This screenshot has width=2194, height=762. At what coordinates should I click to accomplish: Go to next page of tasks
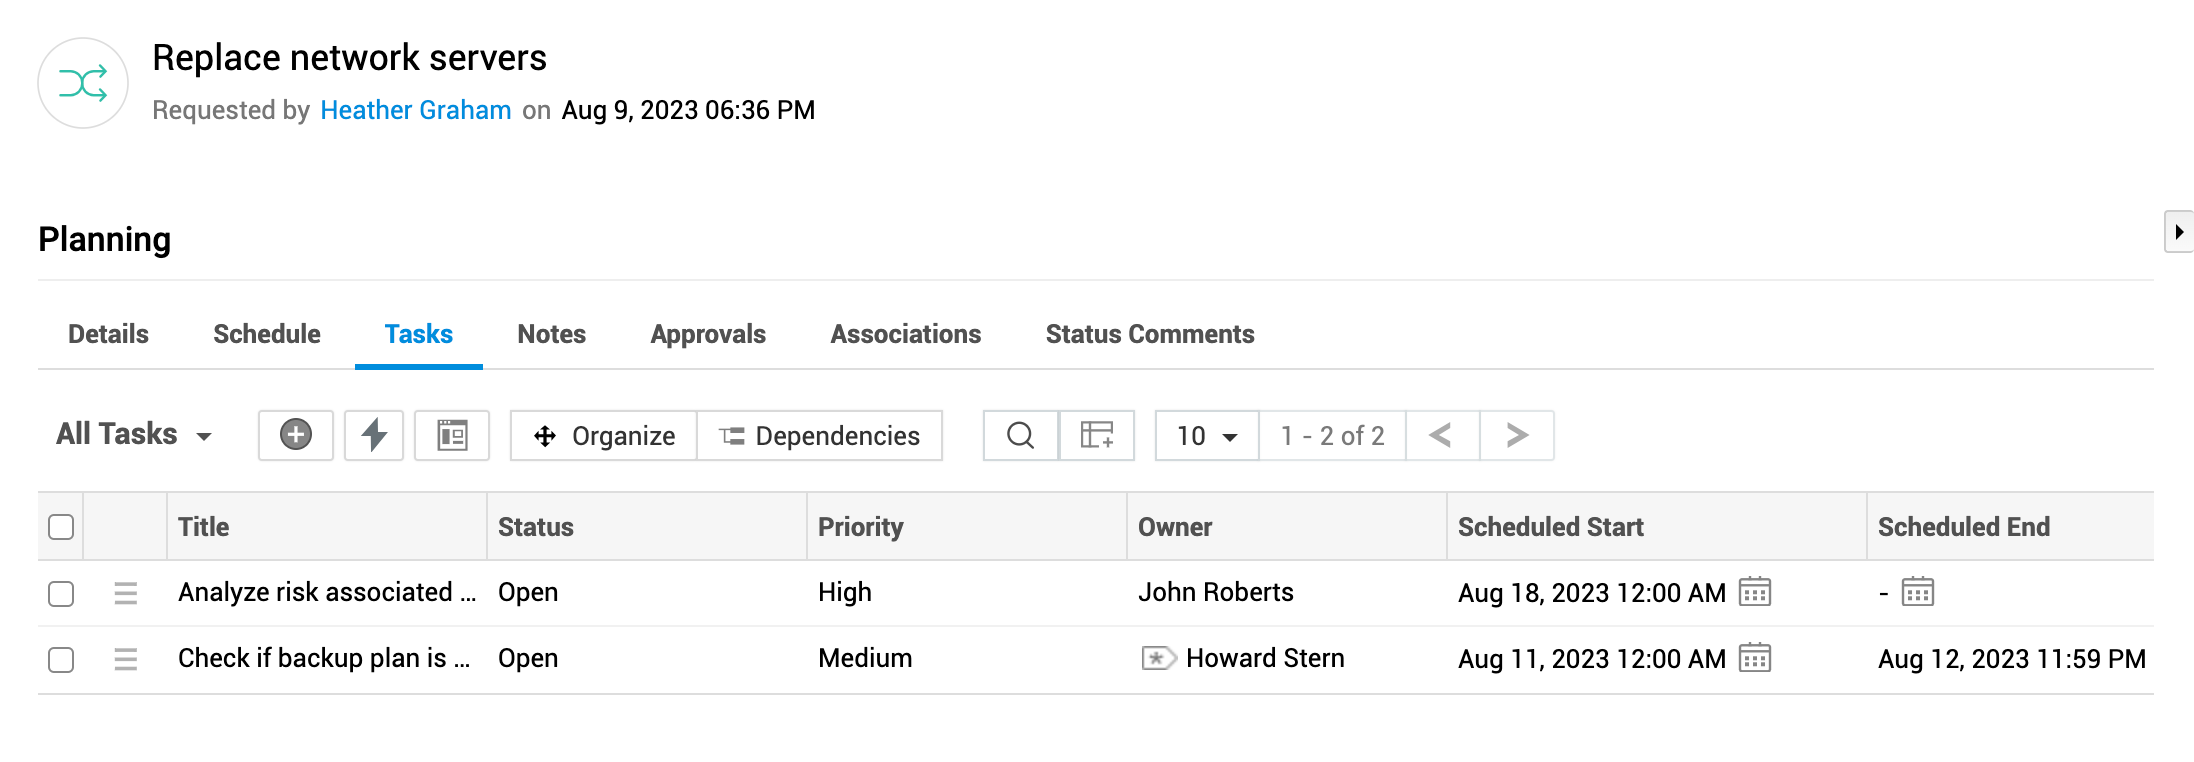[1517, 435]
